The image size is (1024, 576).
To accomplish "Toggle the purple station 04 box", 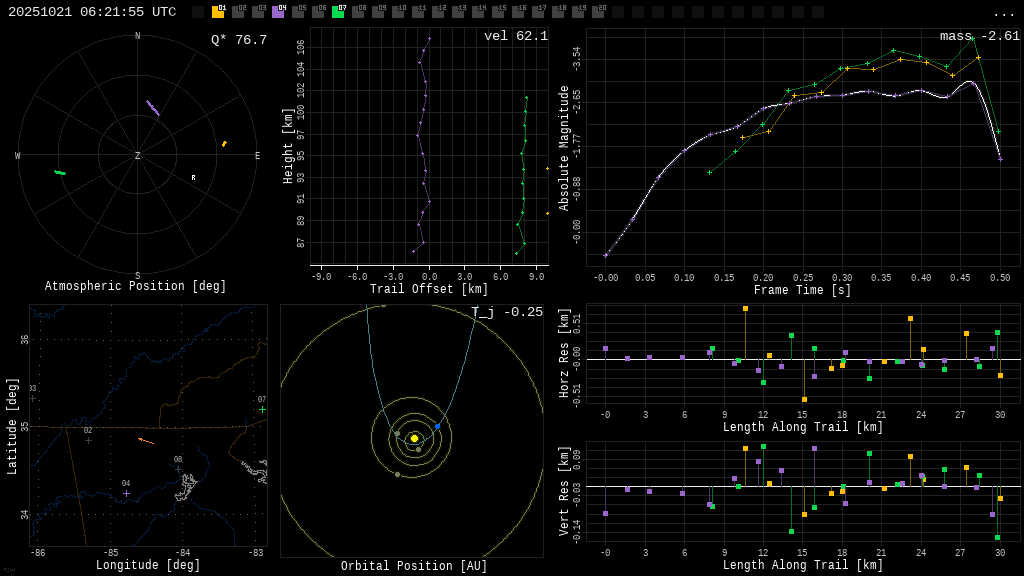I will (x=278, y=12).
